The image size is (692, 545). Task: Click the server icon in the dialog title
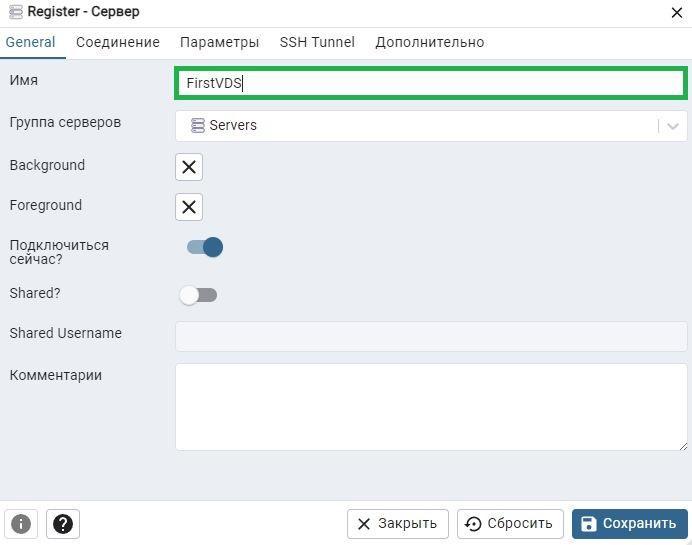(x=15, y=11)
